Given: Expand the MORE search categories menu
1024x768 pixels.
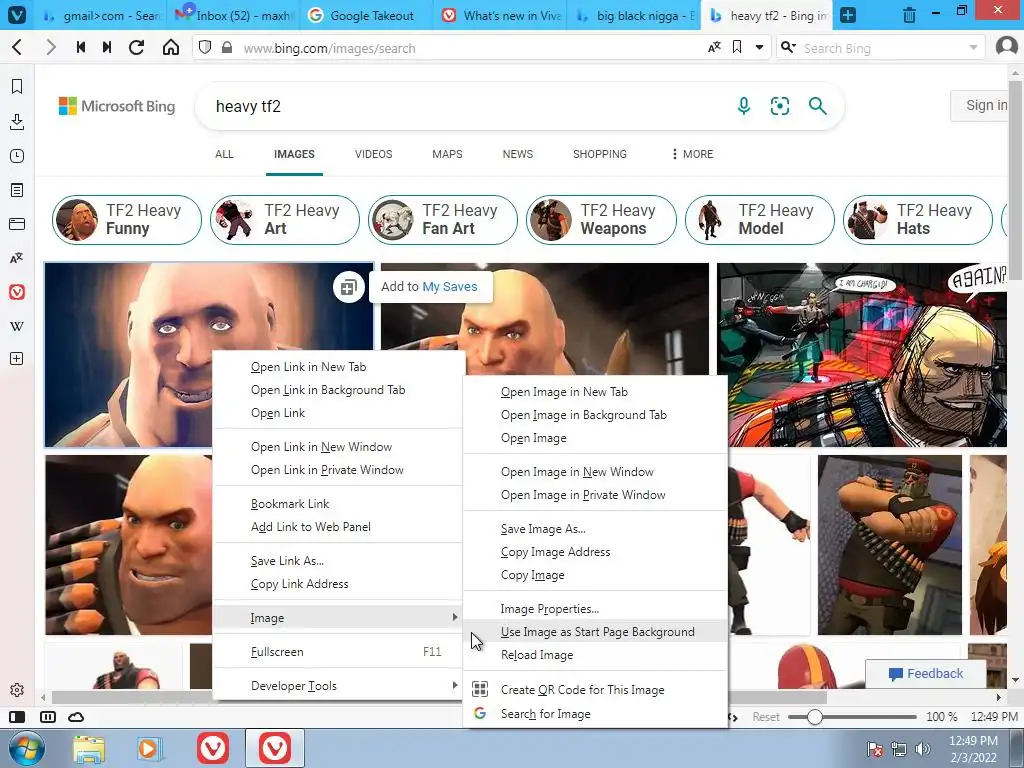Looking at the screenshot, I should tap(692, 154).
